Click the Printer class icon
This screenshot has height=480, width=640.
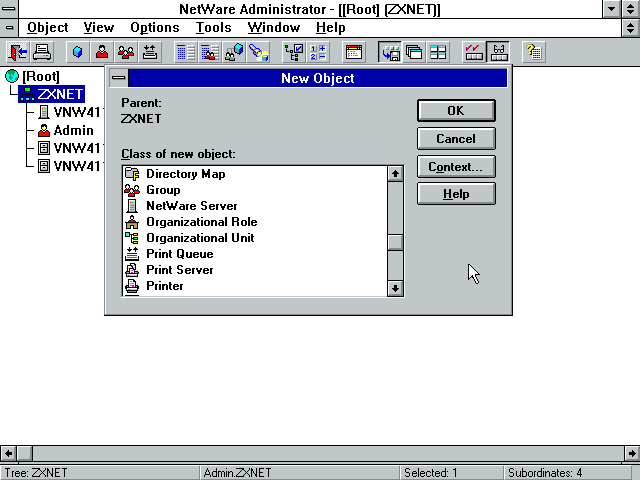132,286
